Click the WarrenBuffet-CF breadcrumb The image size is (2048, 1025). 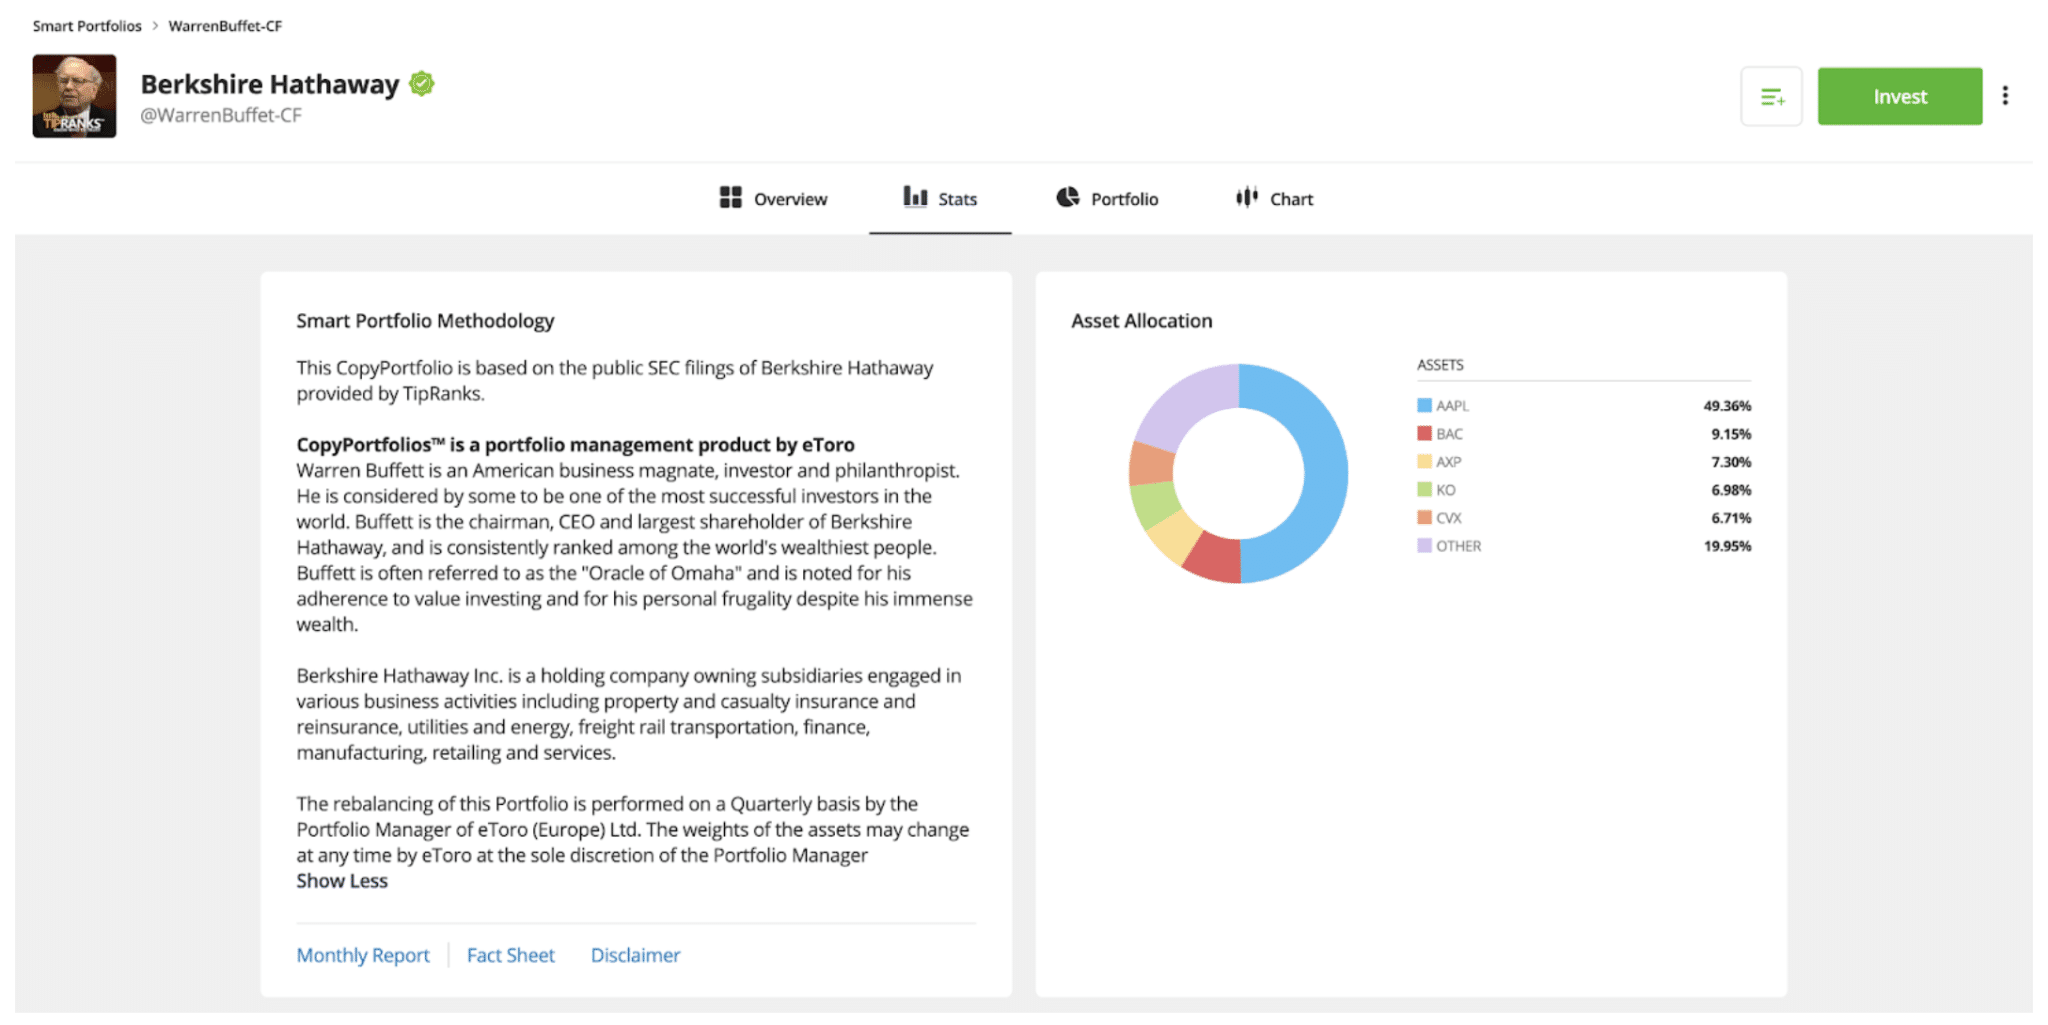(225, 26)
